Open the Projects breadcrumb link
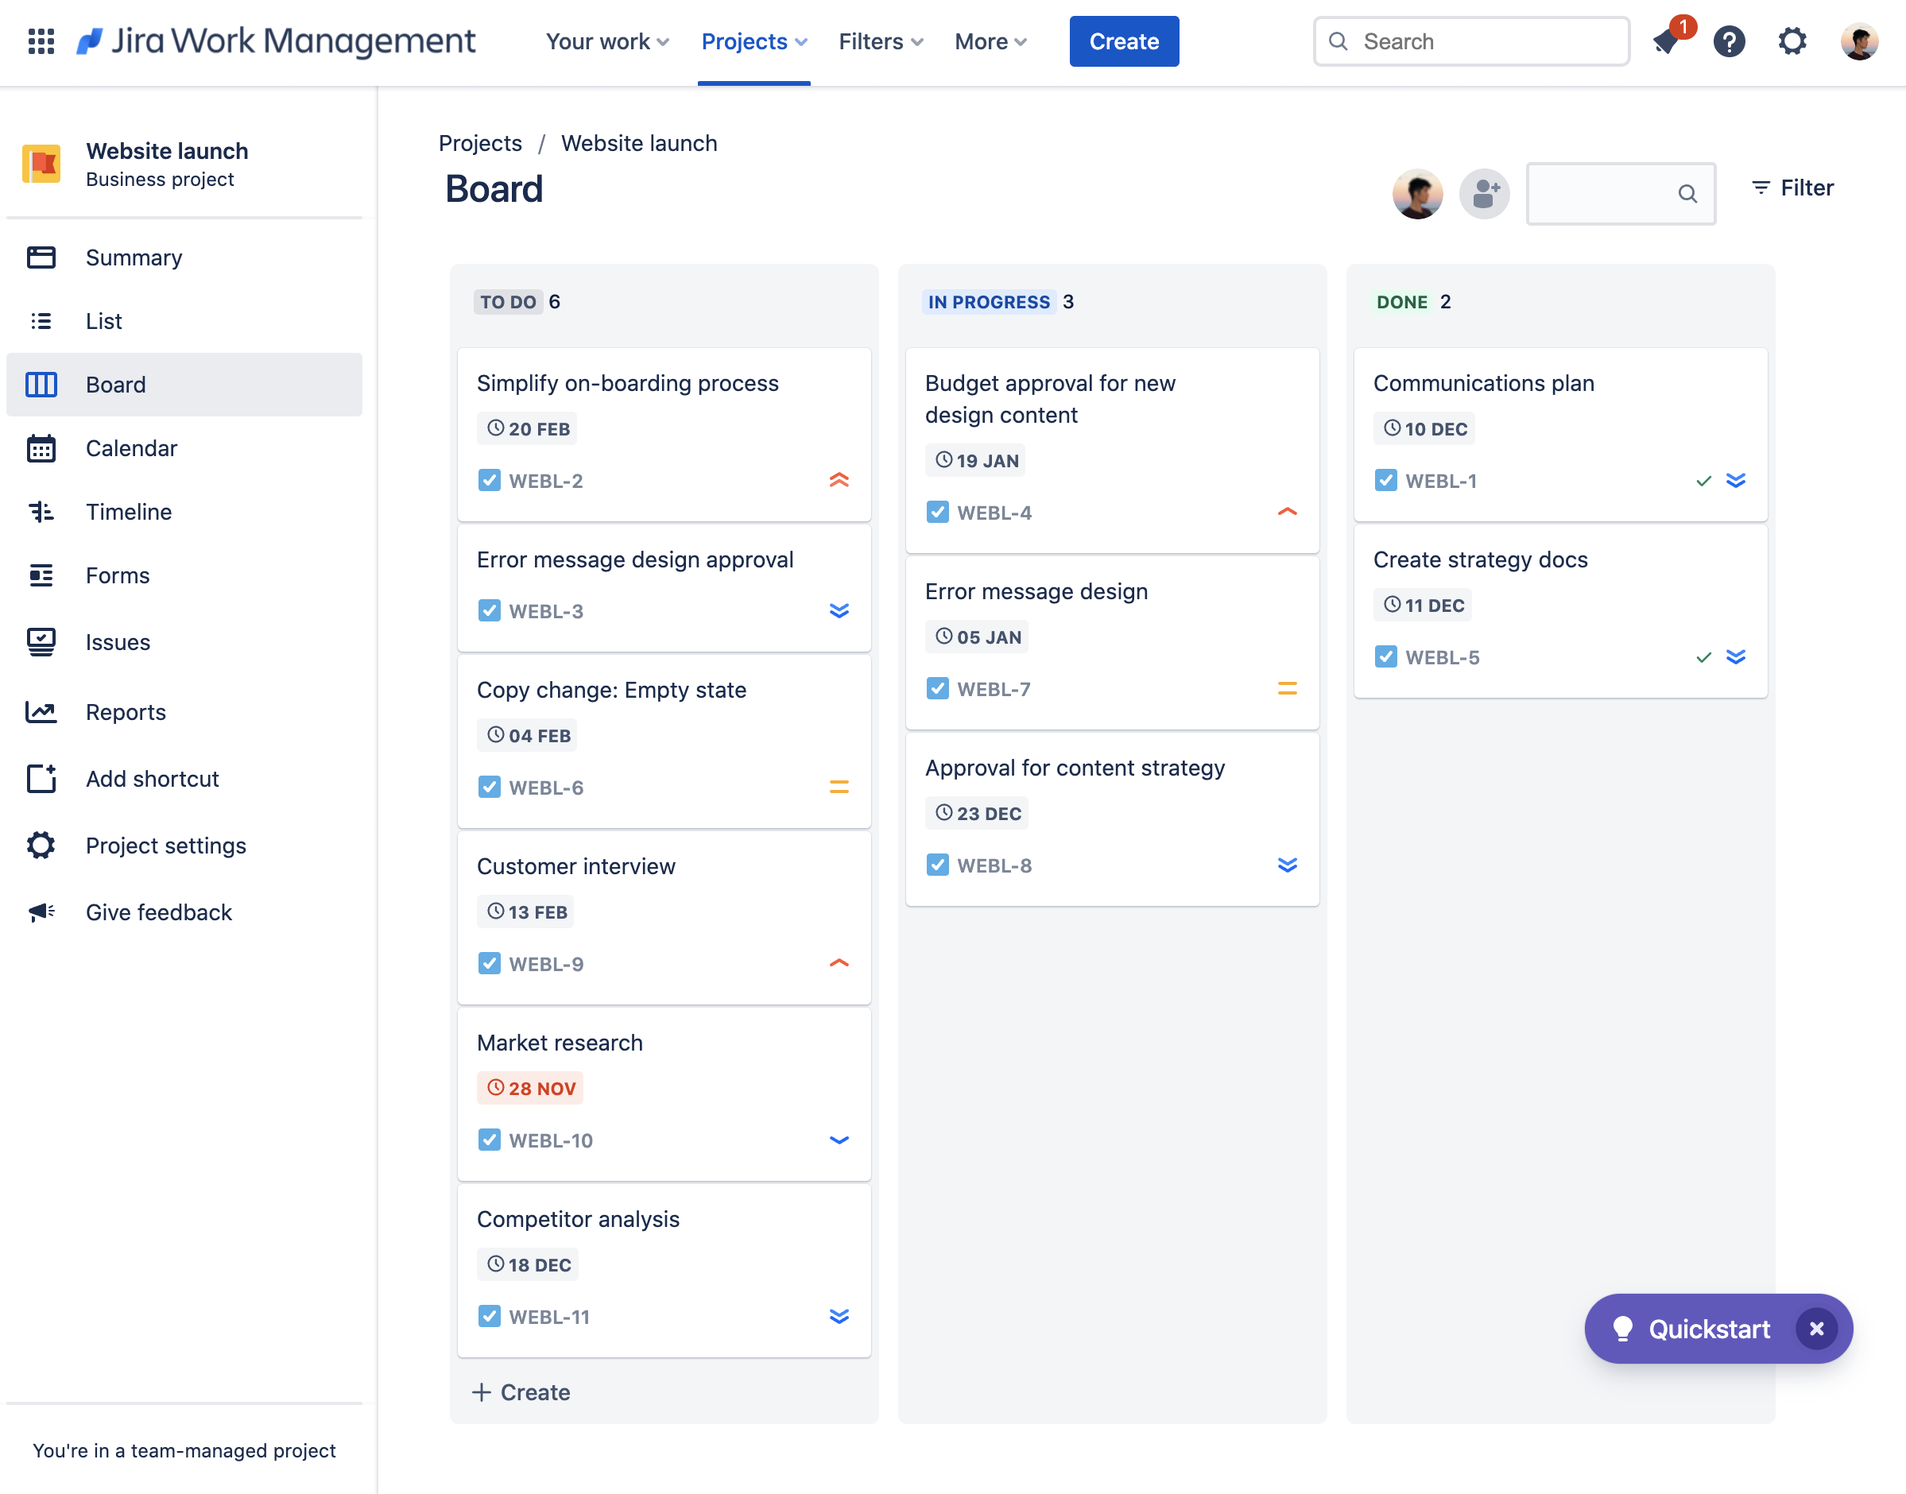 [480, 143]
